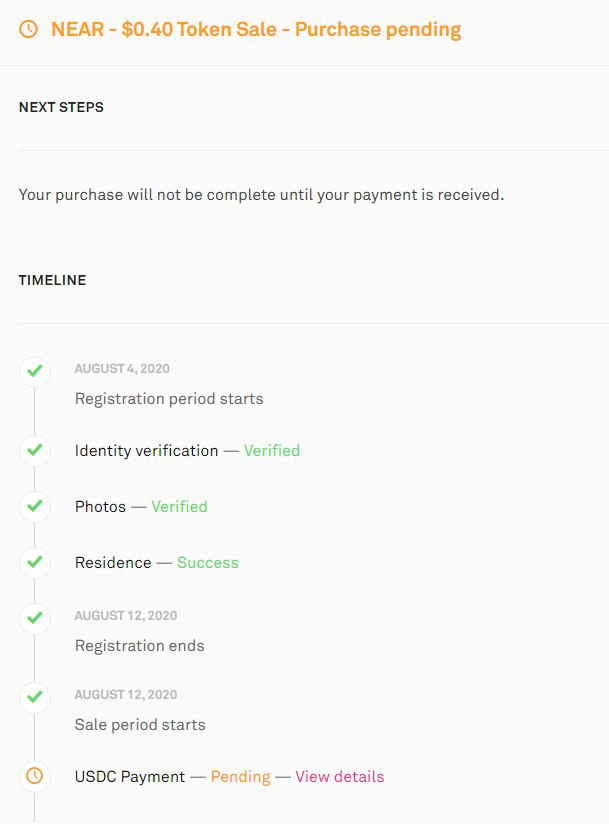Click the August 4, 2020 date marker
Screen dimensions: 609x824
click(122, 368)
